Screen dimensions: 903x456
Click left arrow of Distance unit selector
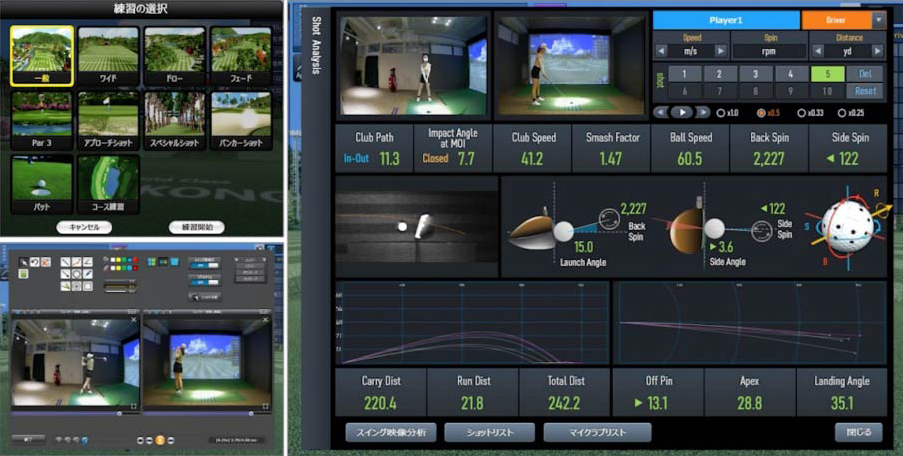pos(816,51)
